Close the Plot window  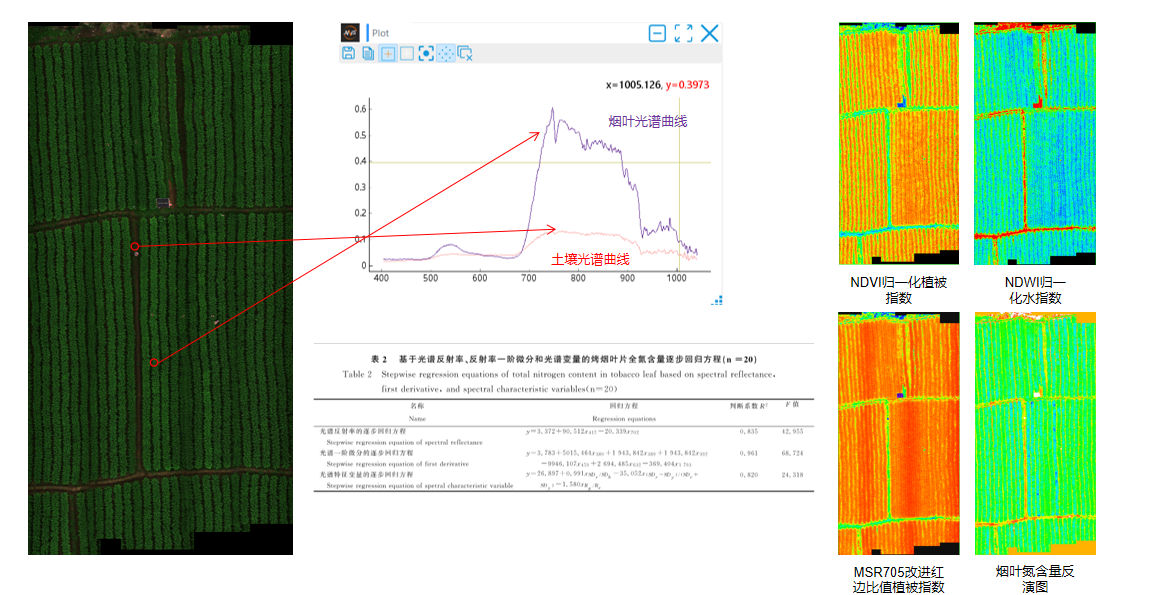pyautogui.click(x=709, y=33)
